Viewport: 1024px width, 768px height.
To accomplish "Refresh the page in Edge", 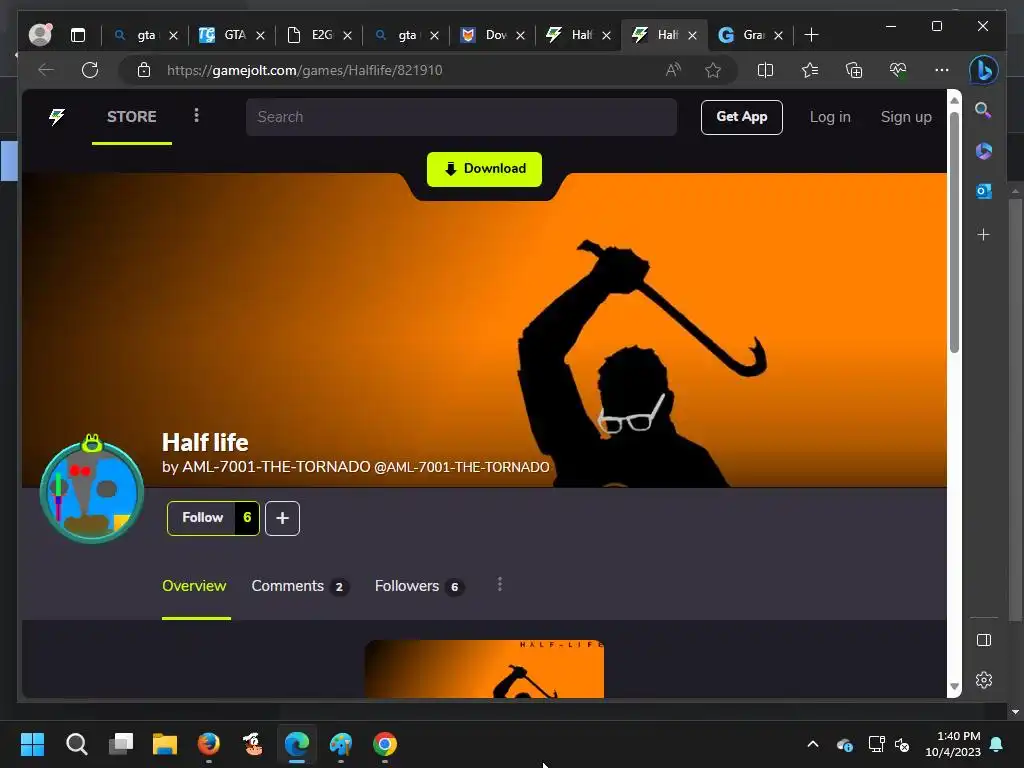I will click(x=90, y=70).
